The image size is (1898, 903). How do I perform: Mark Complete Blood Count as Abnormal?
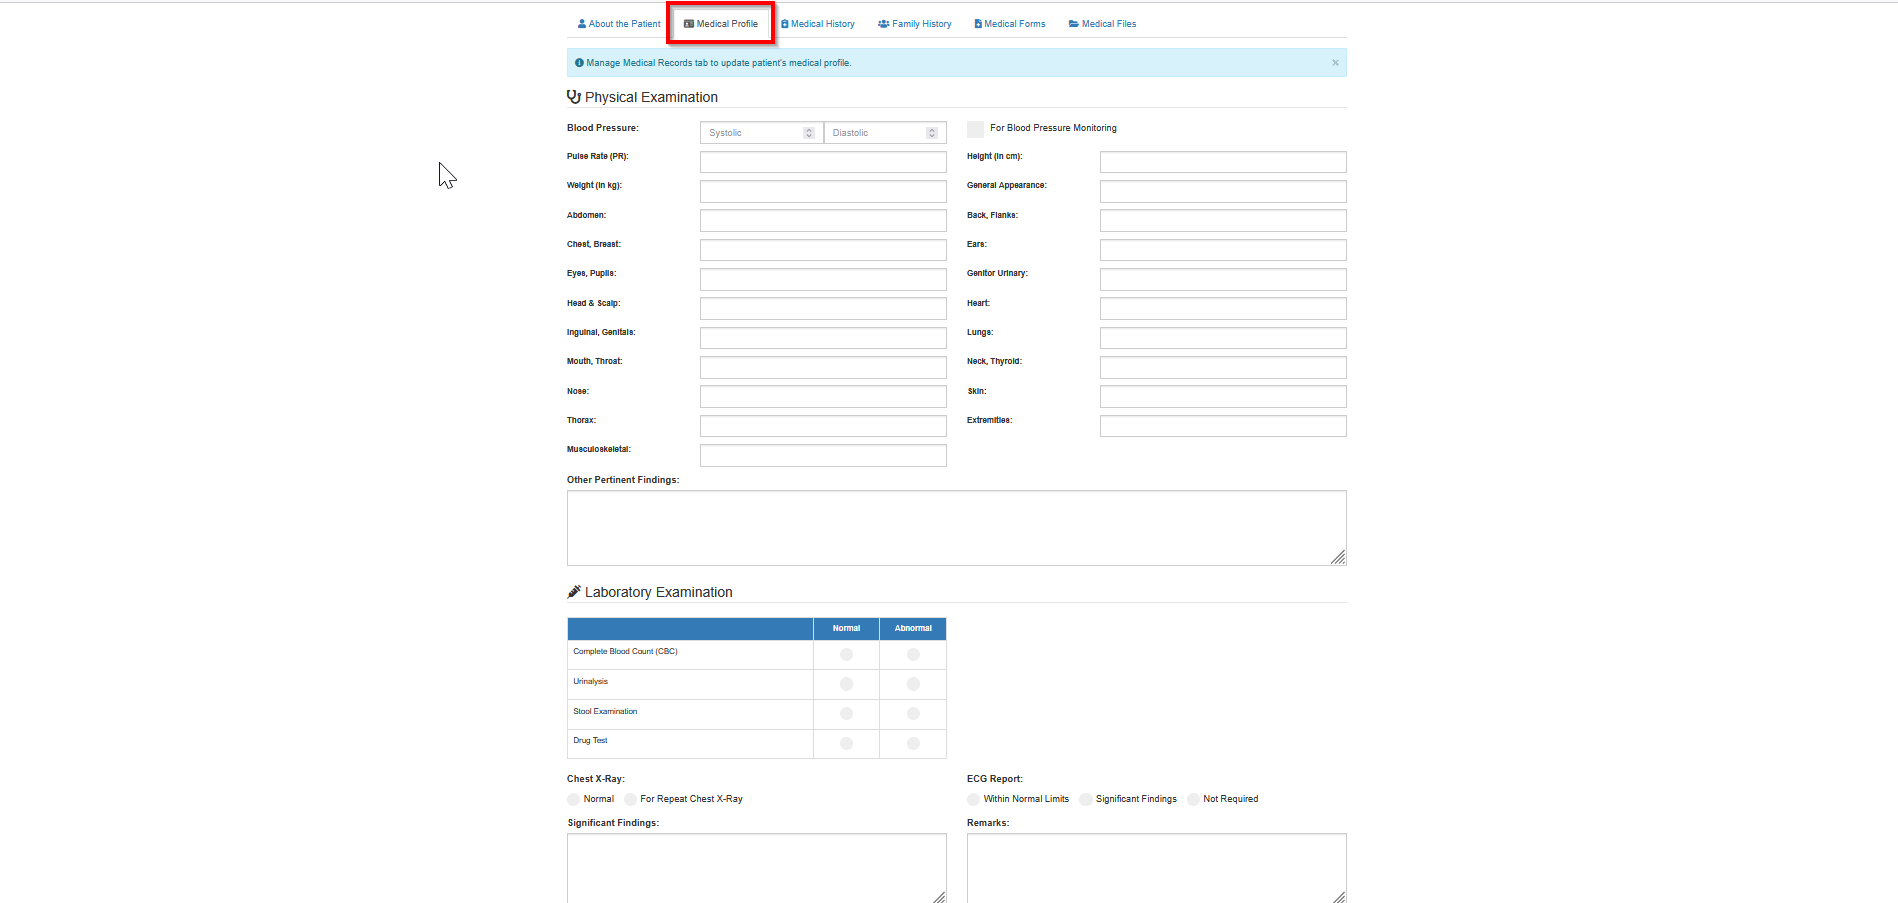913,654
